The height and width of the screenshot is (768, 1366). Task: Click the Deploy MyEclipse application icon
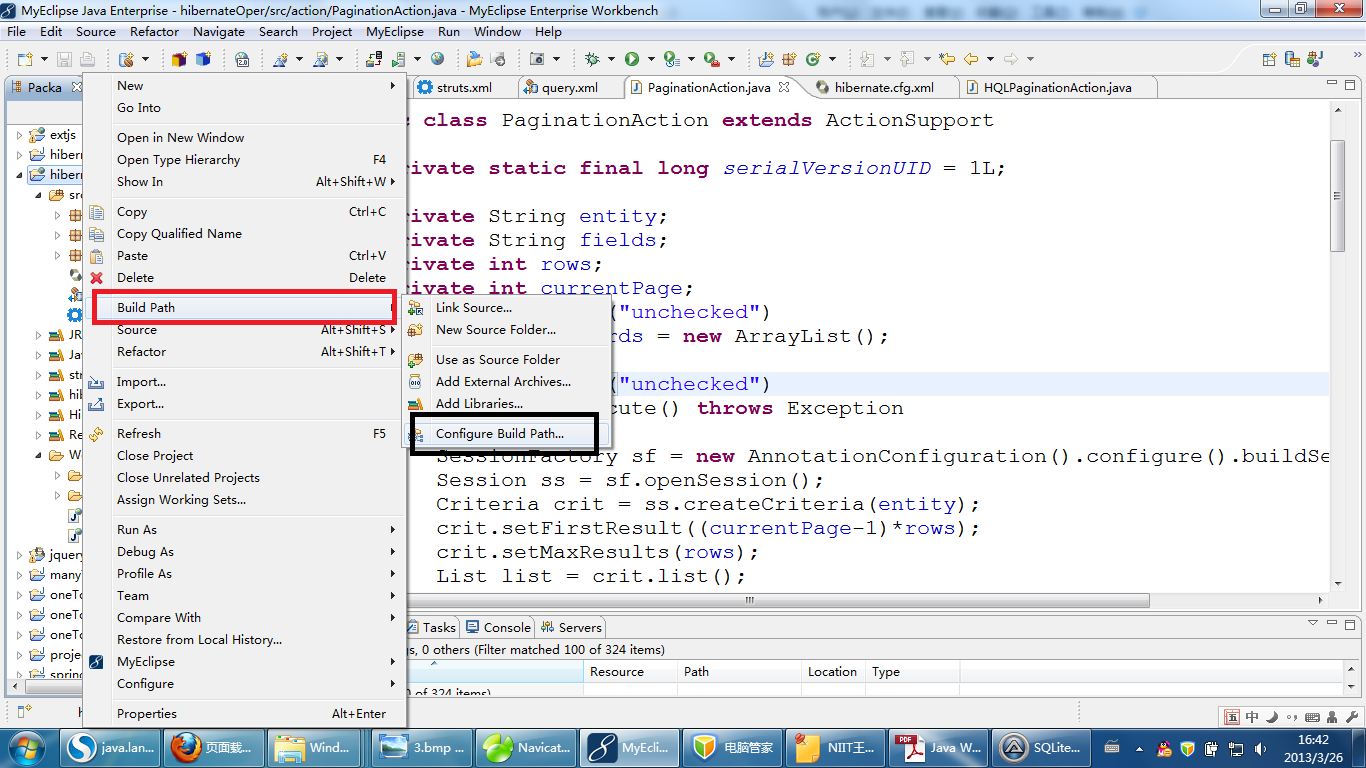pyautogui.click(x=374, y=59)
